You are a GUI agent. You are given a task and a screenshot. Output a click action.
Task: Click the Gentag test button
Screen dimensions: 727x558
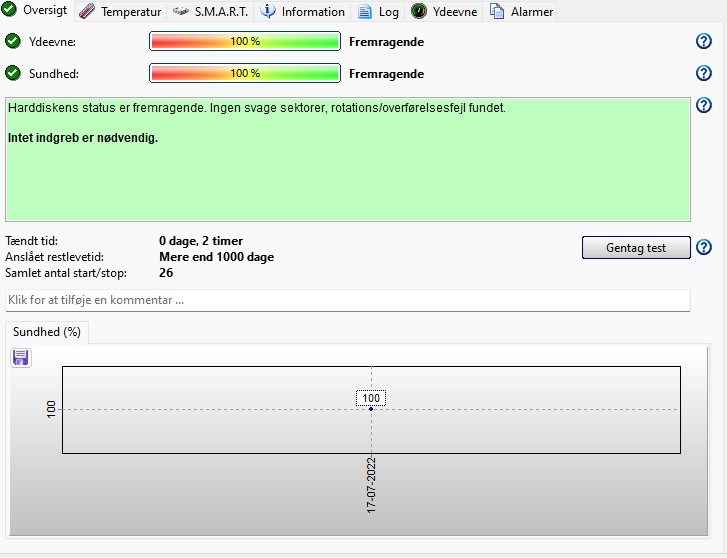(636, 248)
